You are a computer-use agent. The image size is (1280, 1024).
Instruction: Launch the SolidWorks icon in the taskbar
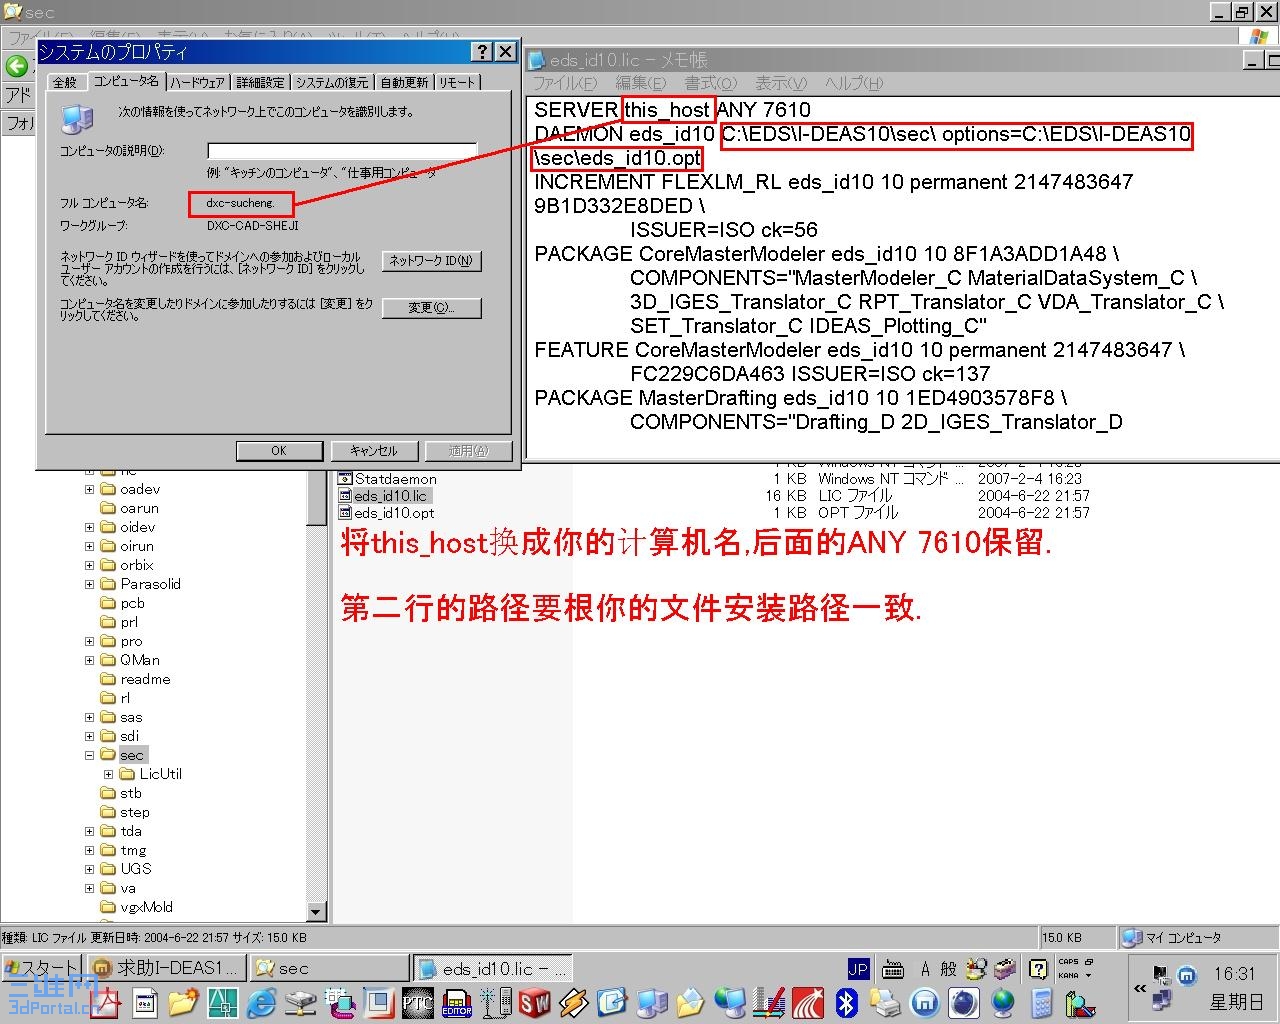pyautogui.click(x=535, y=1001)
